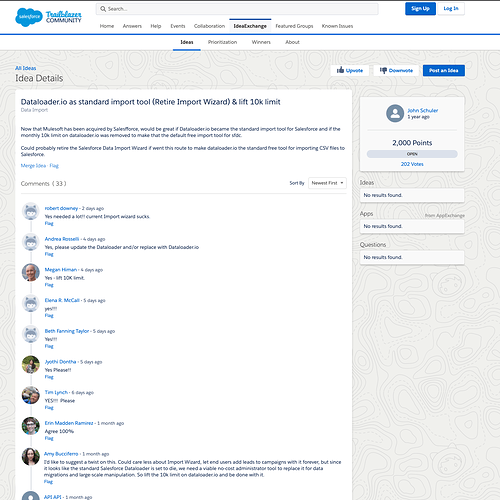This screenshot has width=500, height=500.
Task: Click into the Search input field
Action: click(237, 9)
